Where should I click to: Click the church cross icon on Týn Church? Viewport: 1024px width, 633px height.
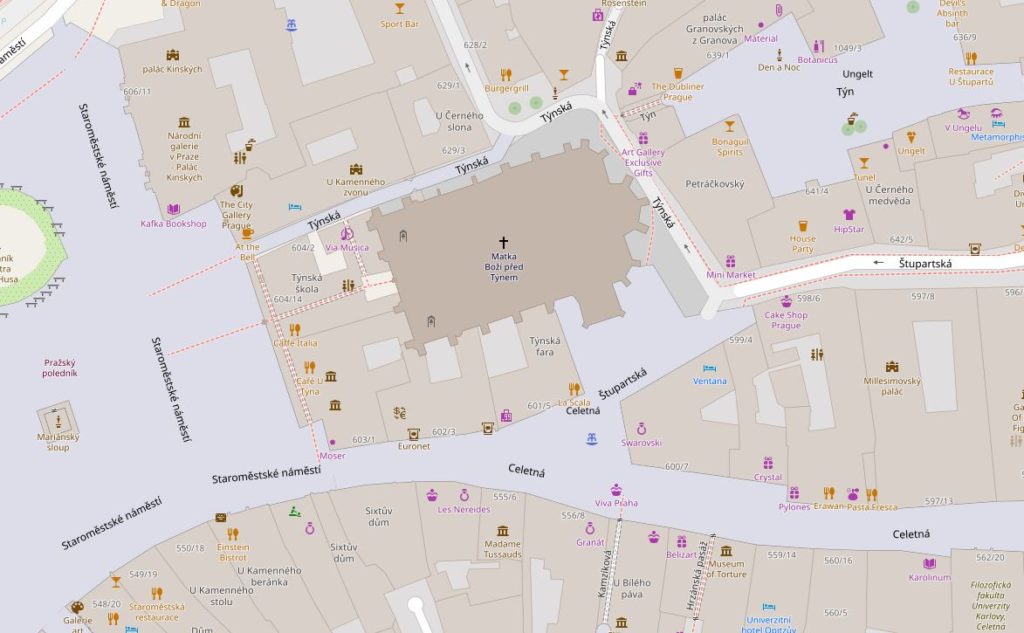[504, 242]
